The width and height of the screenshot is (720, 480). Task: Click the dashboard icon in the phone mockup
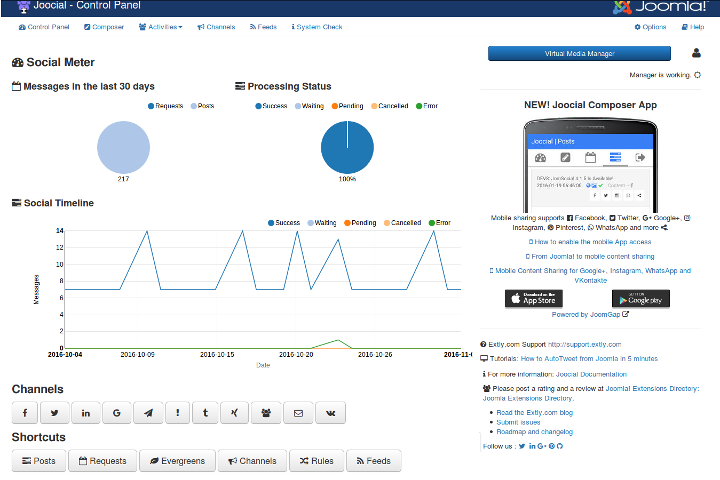(540, 158)
